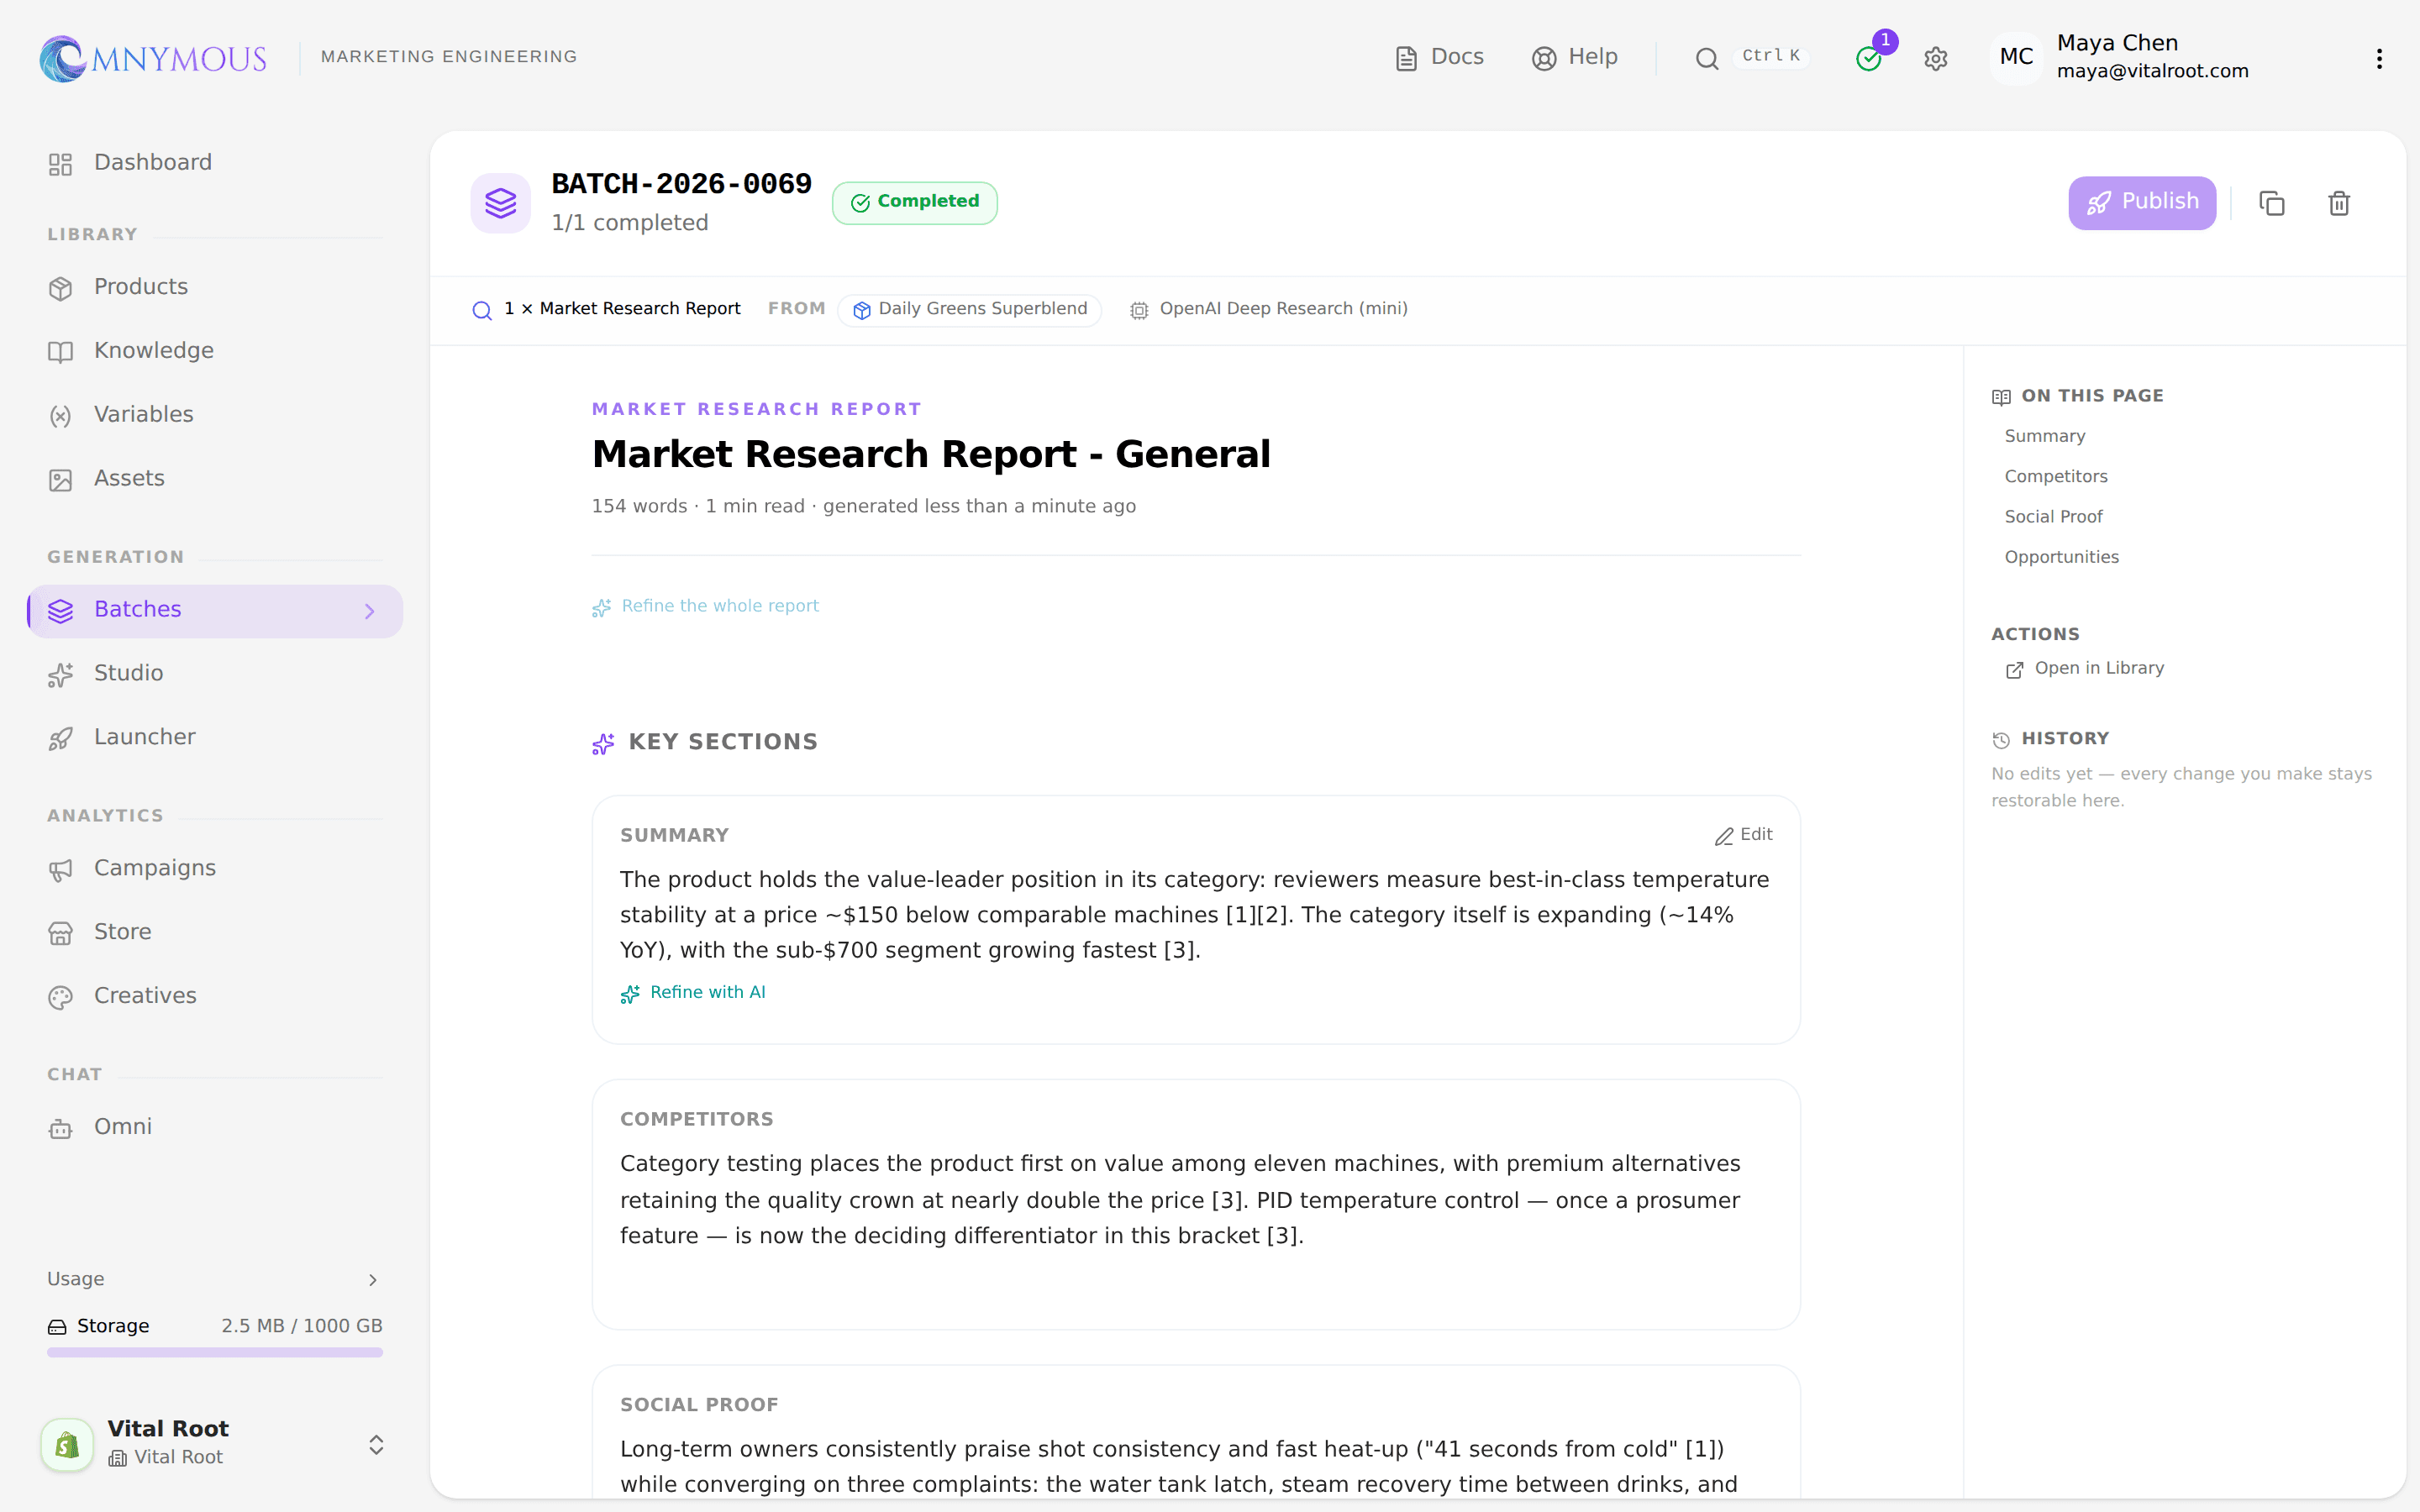Click the storage usage progress bar
The width and height of the screenshot is (2420, 1512).
point(214,1352)
